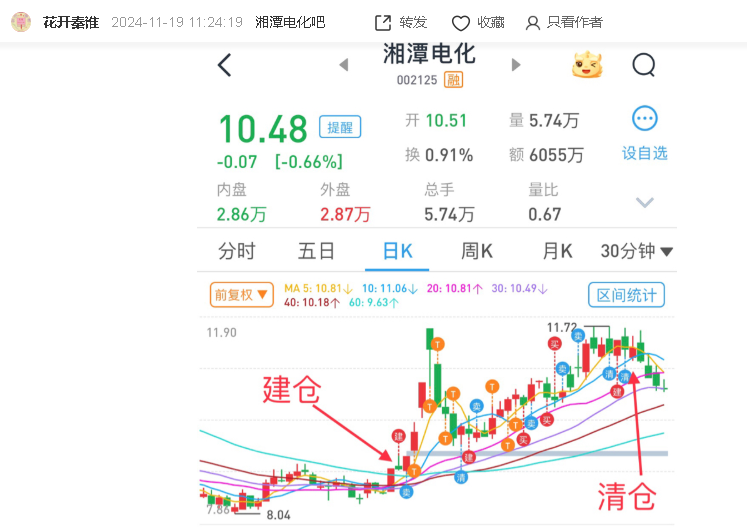Click the 设自选 more options circle icon
Image resolution: width=747 pixels, height=527 pixels.
coord(645,119)
